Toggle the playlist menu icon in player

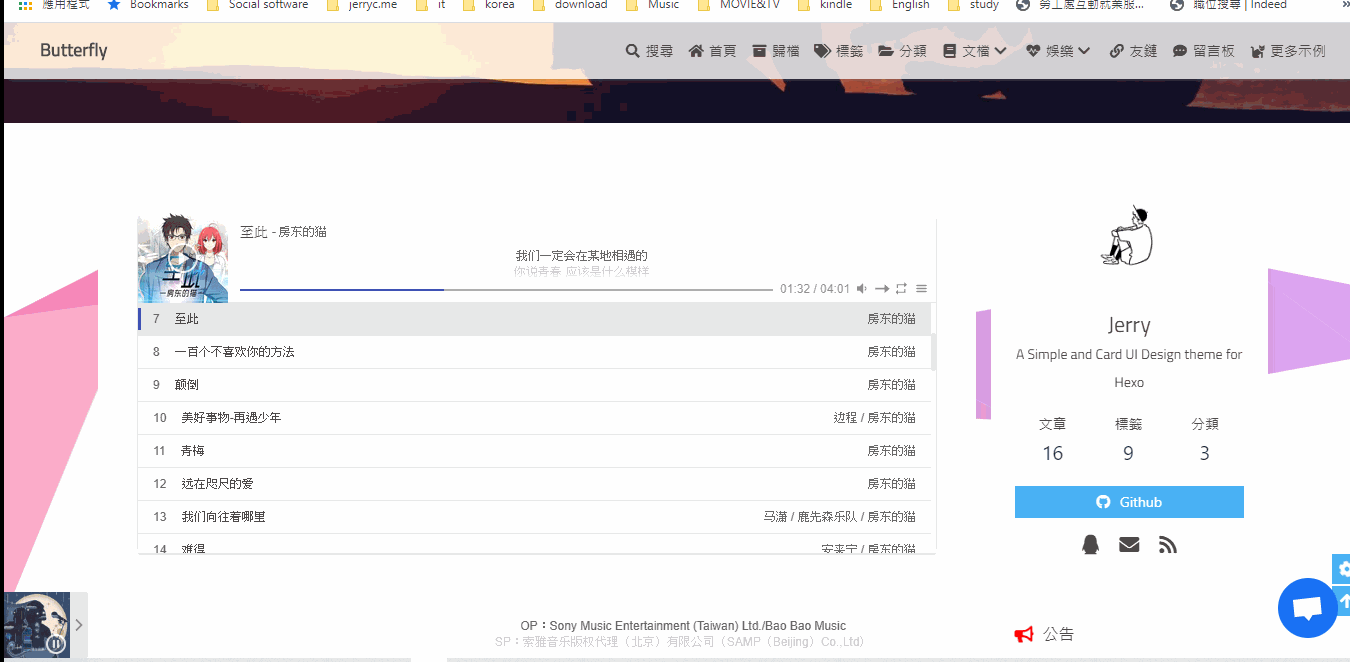tap(921, 289)
